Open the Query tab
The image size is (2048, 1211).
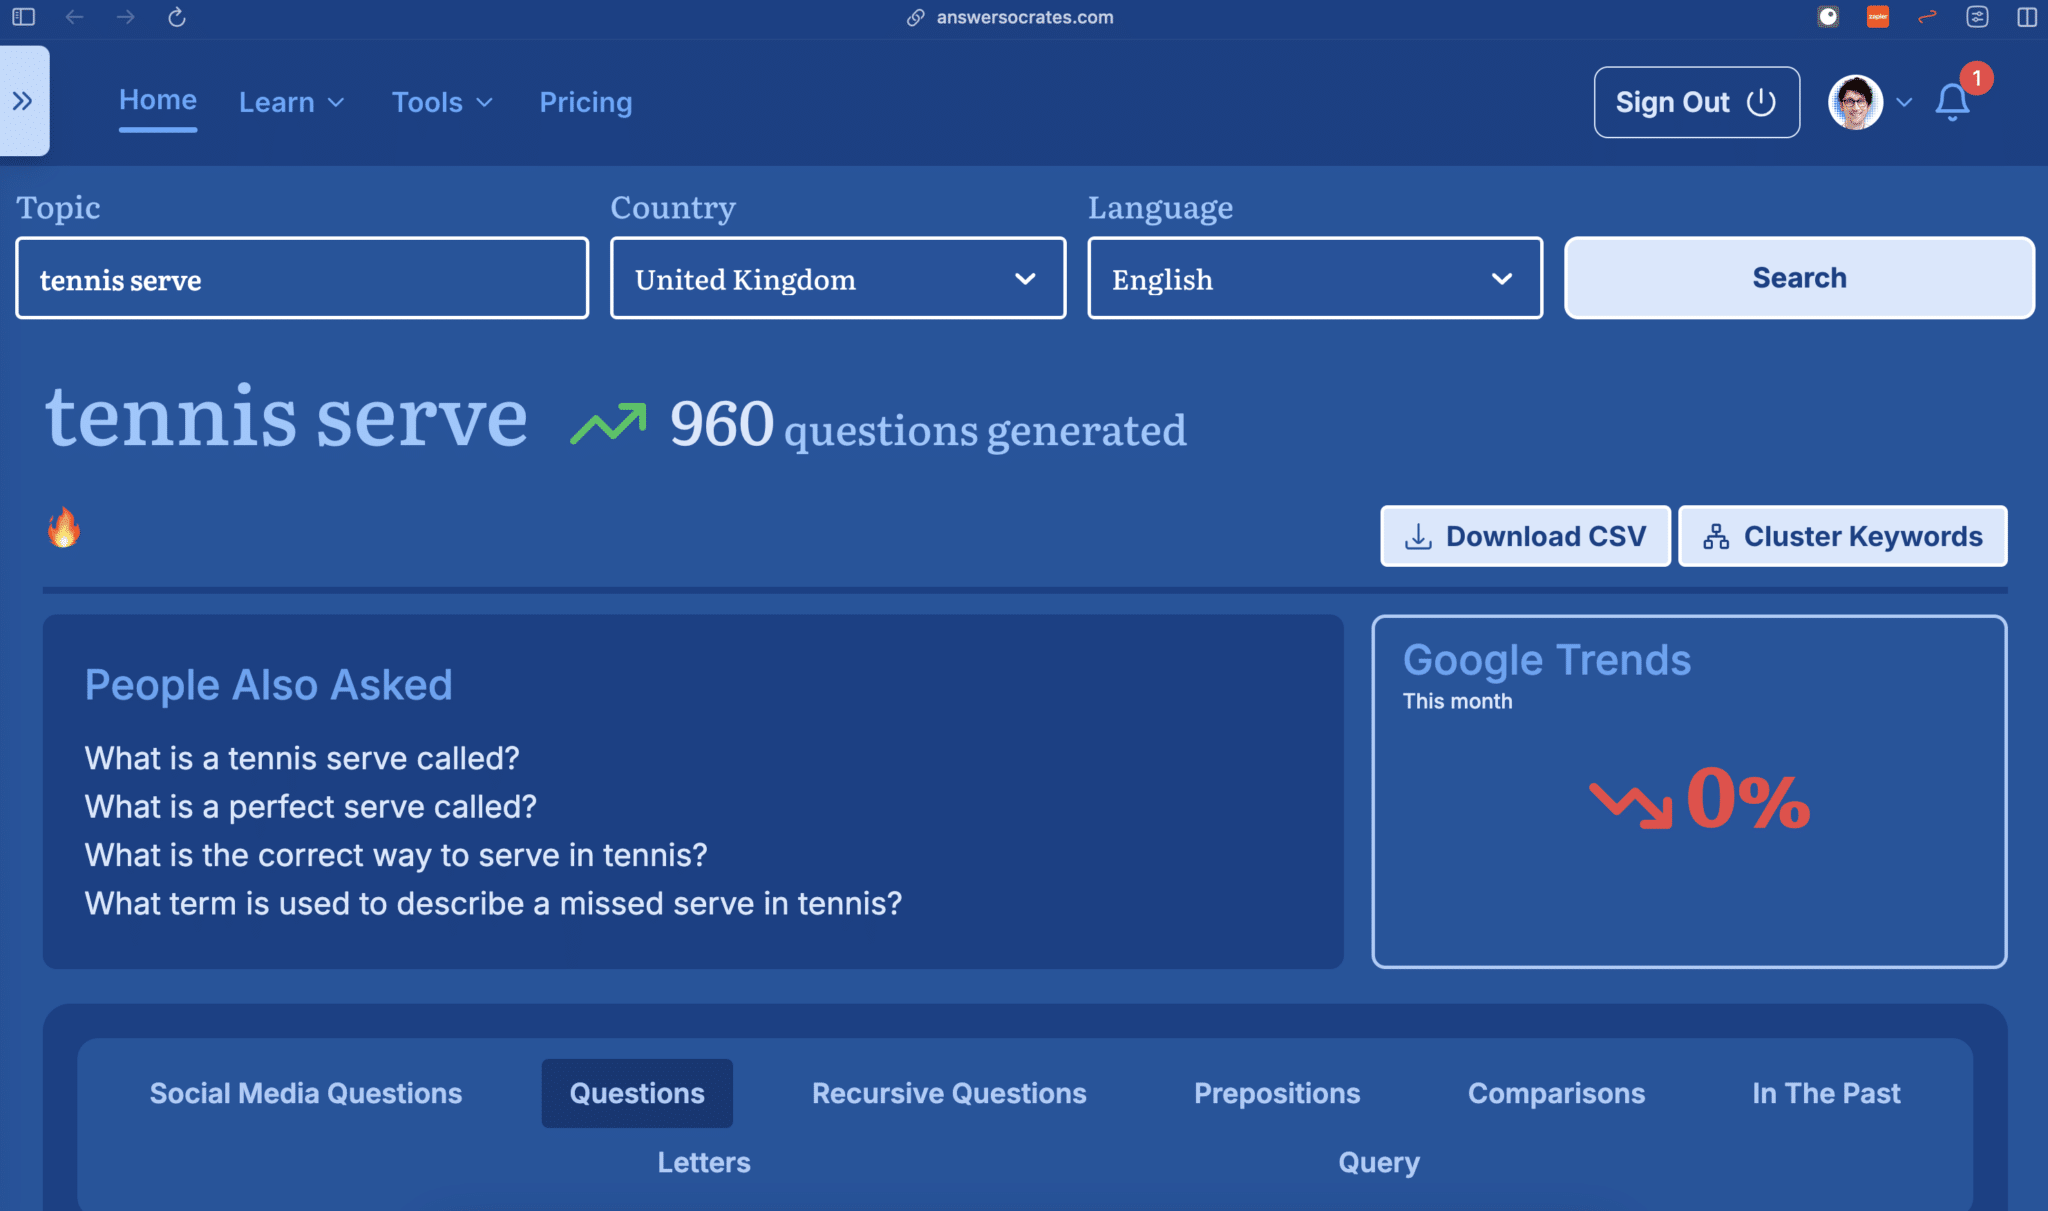click(1379, 1162)
